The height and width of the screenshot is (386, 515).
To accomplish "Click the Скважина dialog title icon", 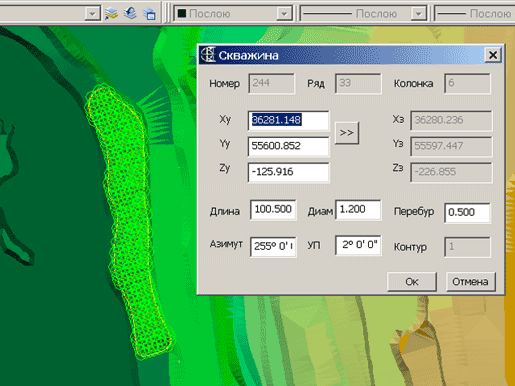I will click(x=208, y=55).
